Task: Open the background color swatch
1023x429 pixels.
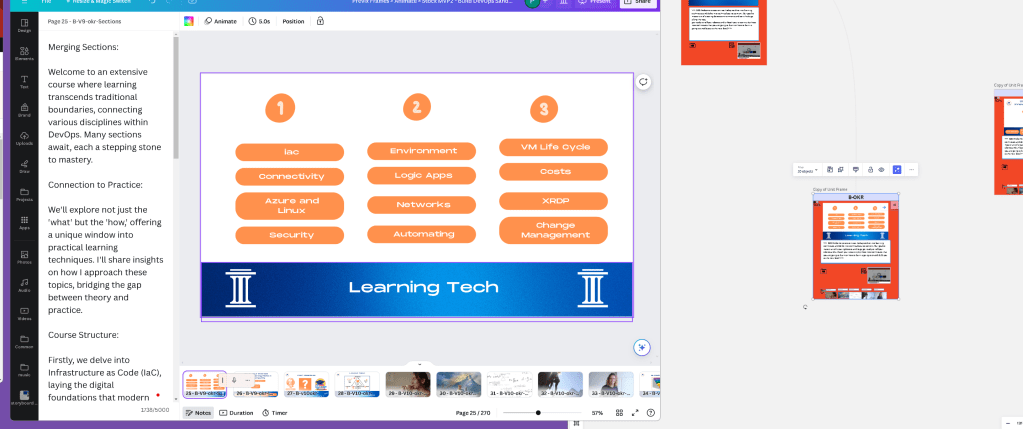Action: [x=189, y=21]
